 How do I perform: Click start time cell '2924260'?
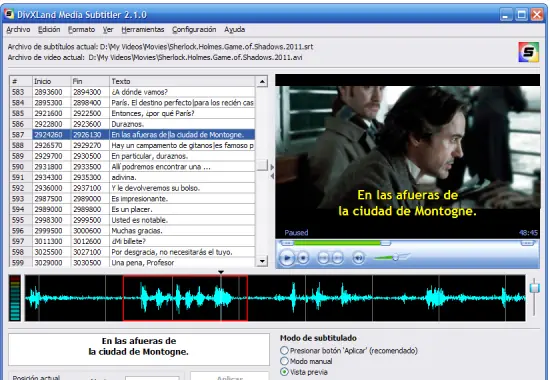(52, 135)
